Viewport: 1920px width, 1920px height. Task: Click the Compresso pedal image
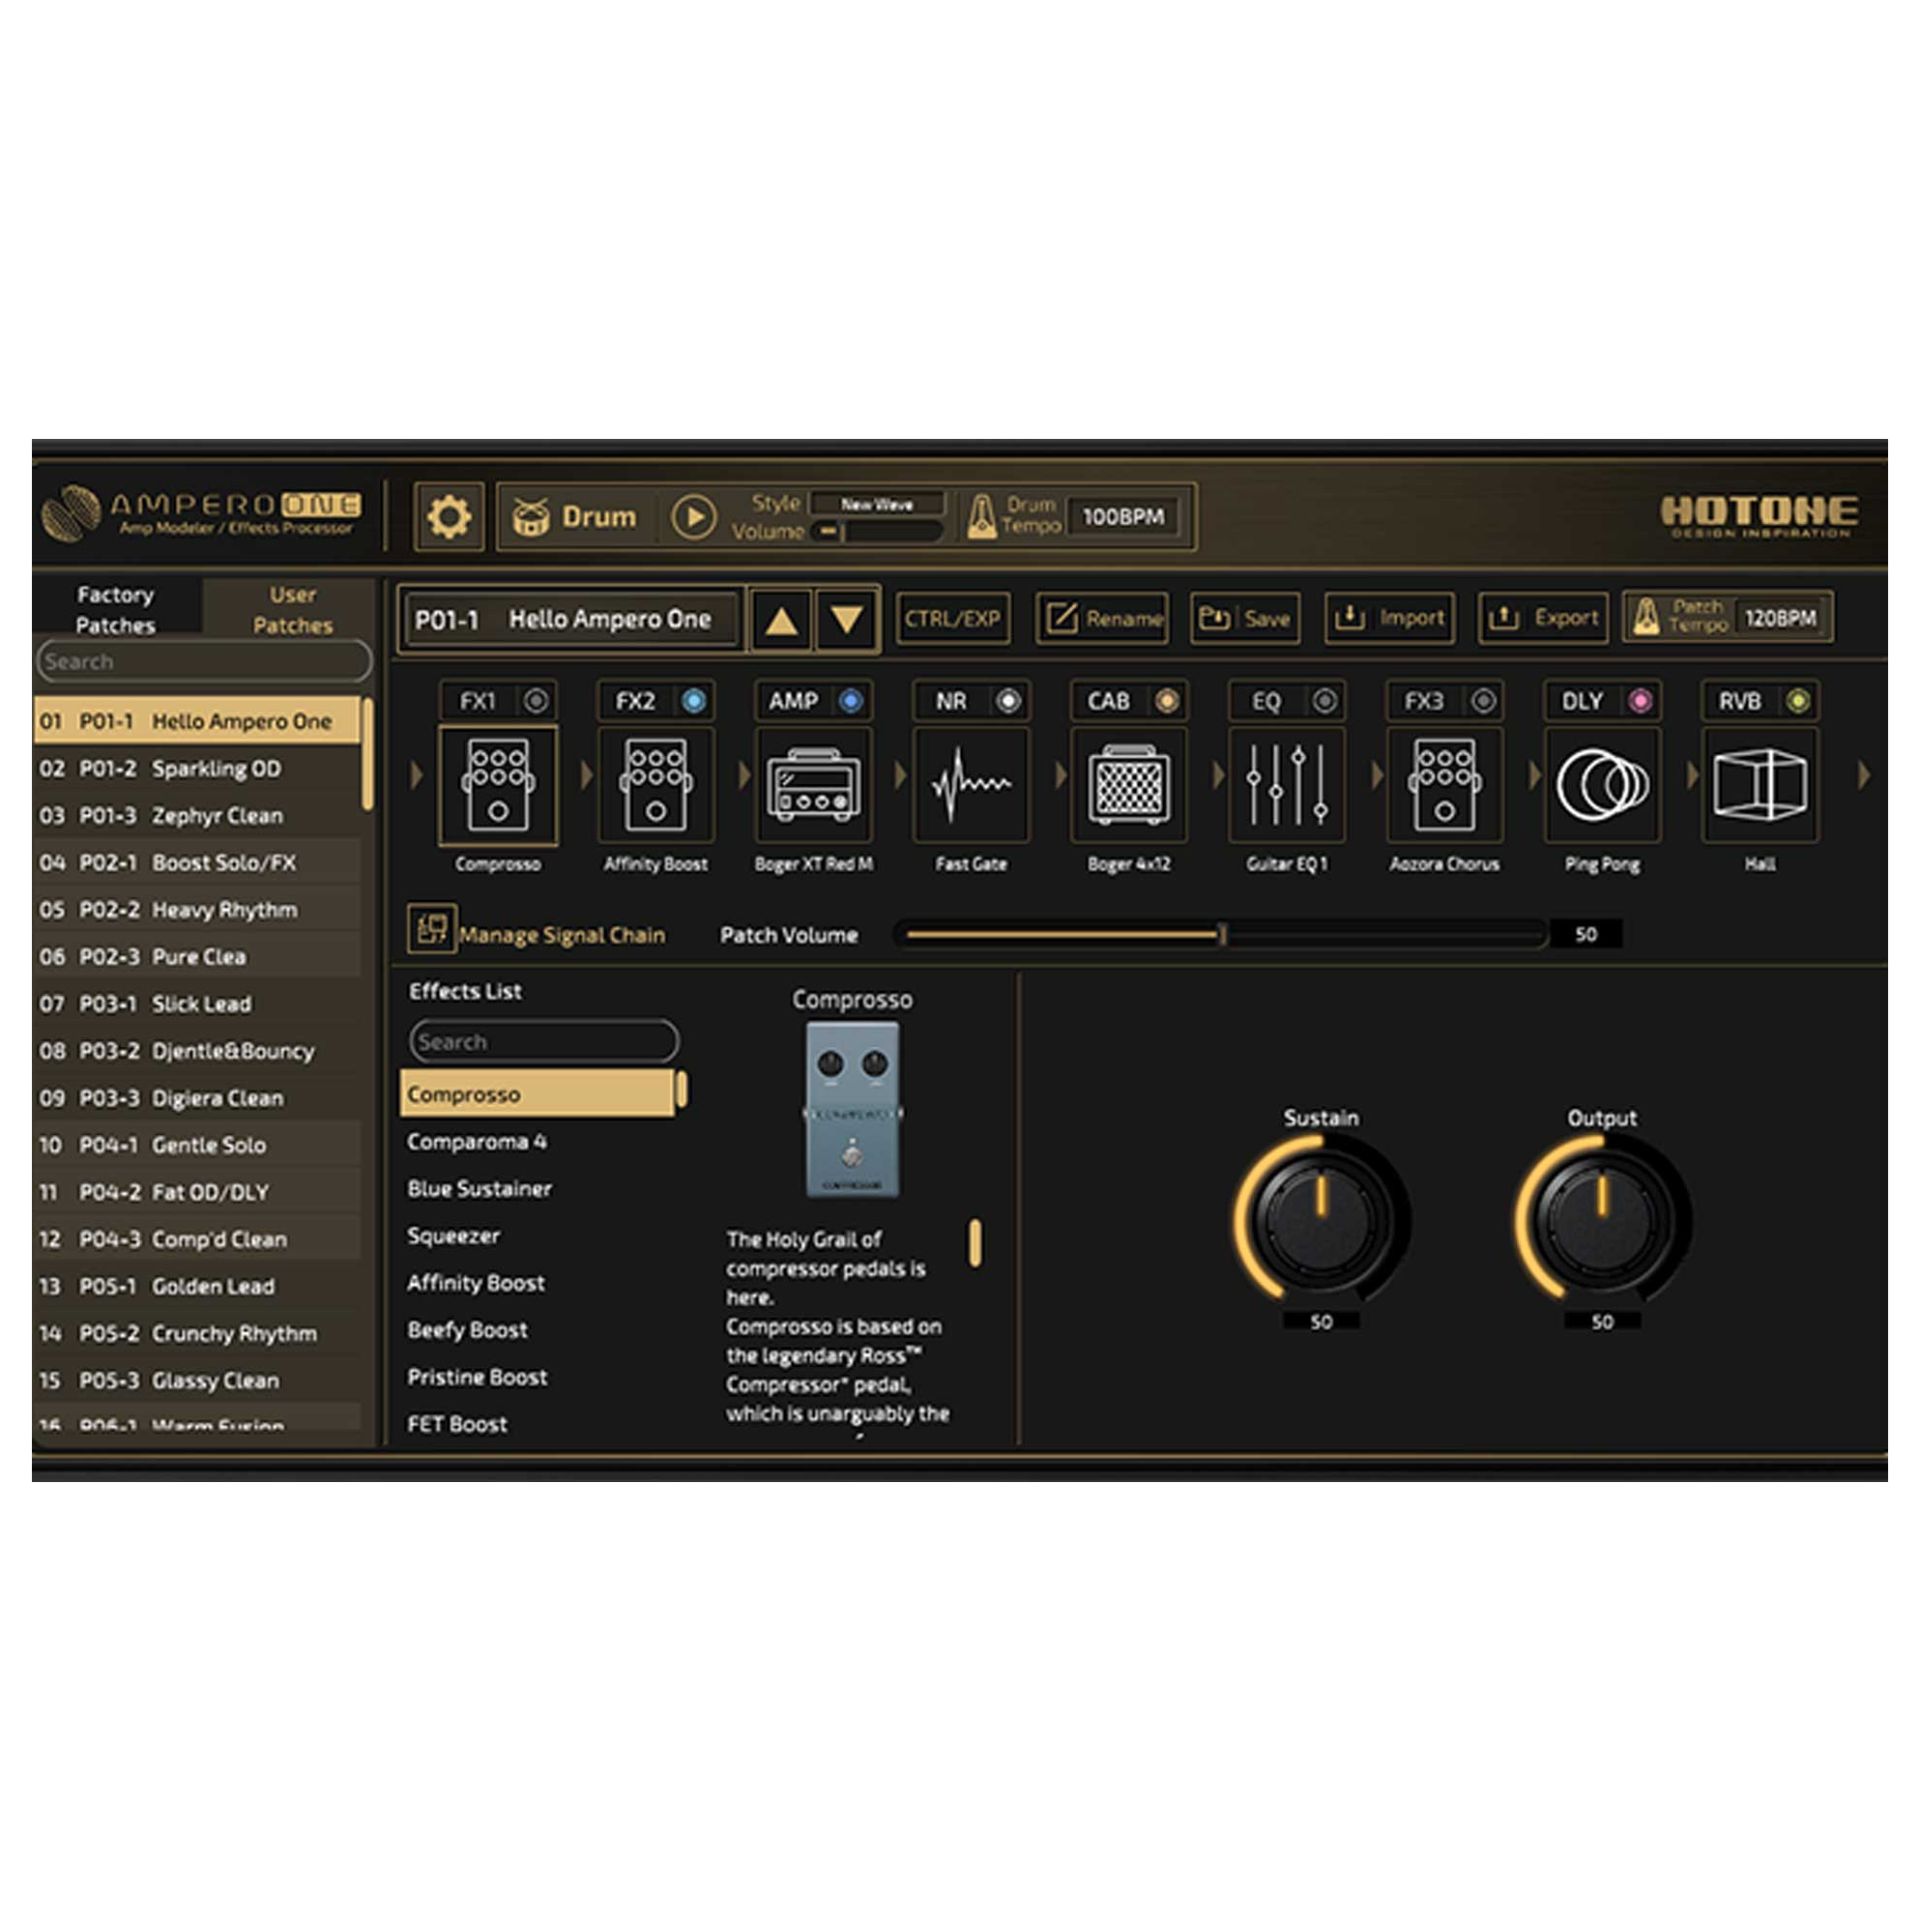(x=852, y=1109)
